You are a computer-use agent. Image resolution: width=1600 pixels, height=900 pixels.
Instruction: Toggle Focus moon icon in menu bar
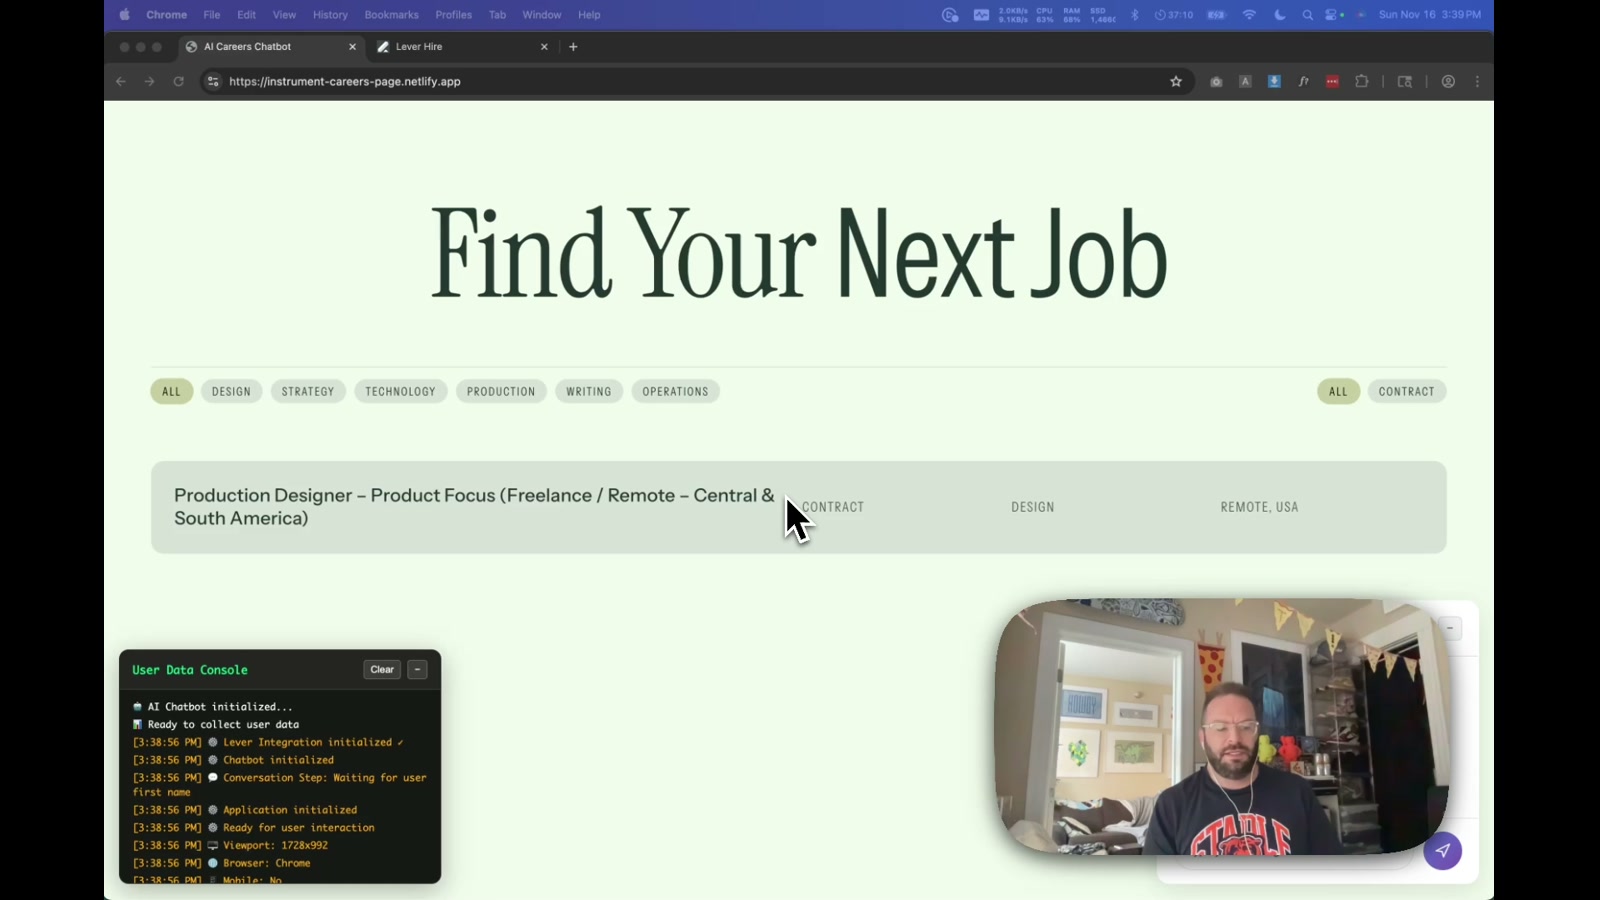[x=1280, y=15]
